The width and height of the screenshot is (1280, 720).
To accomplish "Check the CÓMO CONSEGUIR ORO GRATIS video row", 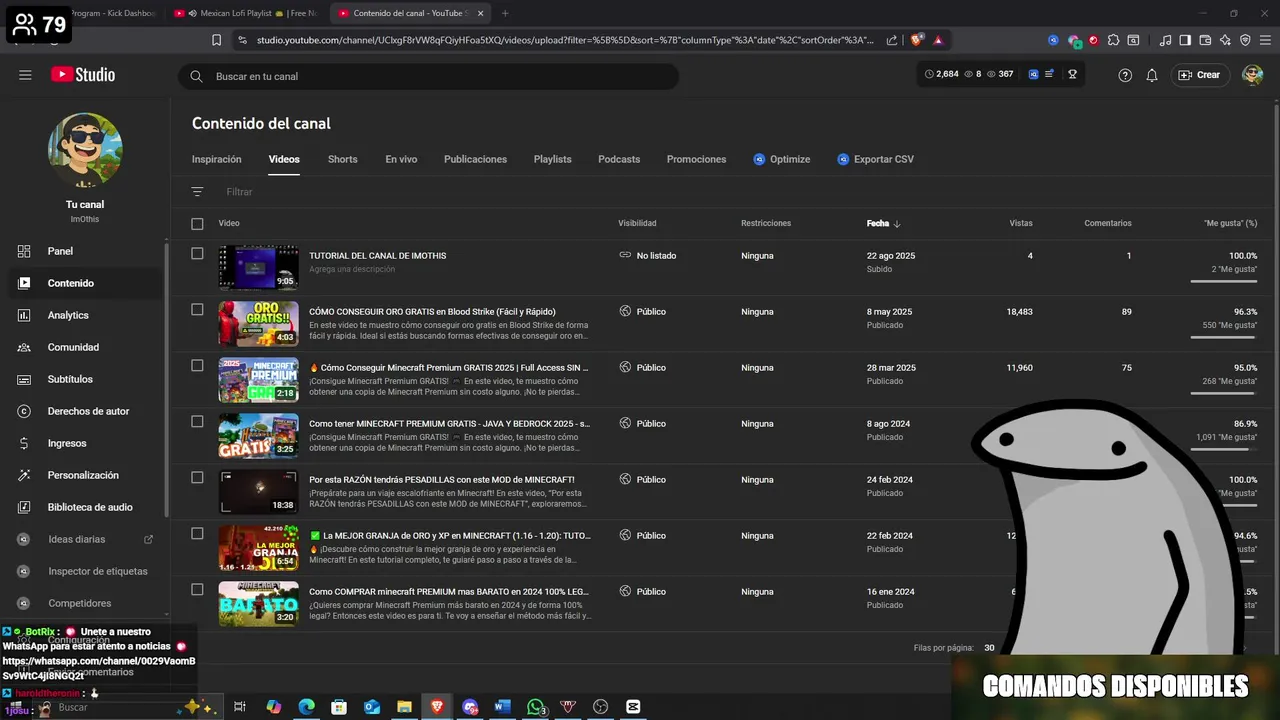I will 197,310.
